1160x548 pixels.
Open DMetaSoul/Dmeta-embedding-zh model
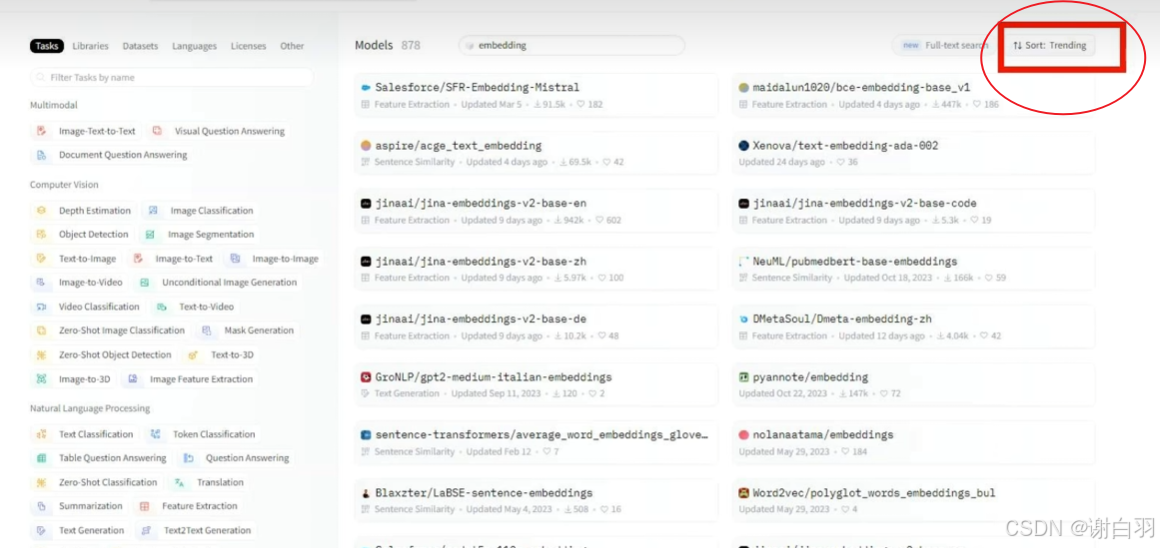[x=914, y=326]
